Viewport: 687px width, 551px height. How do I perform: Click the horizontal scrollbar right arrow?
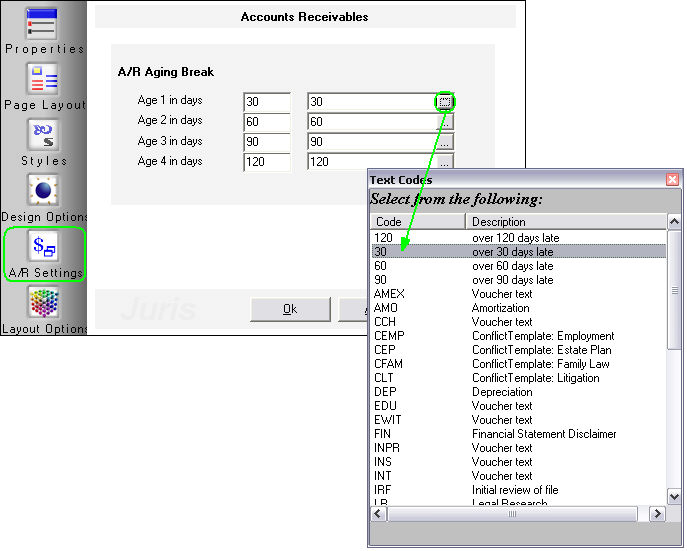[657, 513]
